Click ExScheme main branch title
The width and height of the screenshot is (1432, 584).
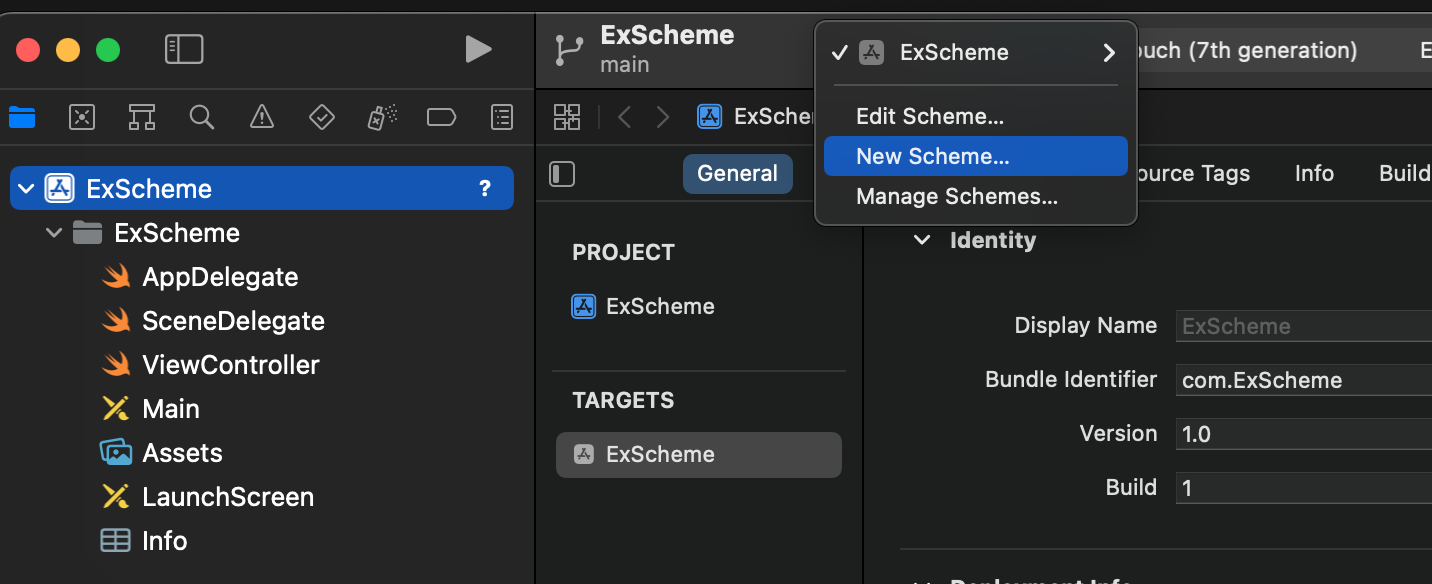click(667, 48)
